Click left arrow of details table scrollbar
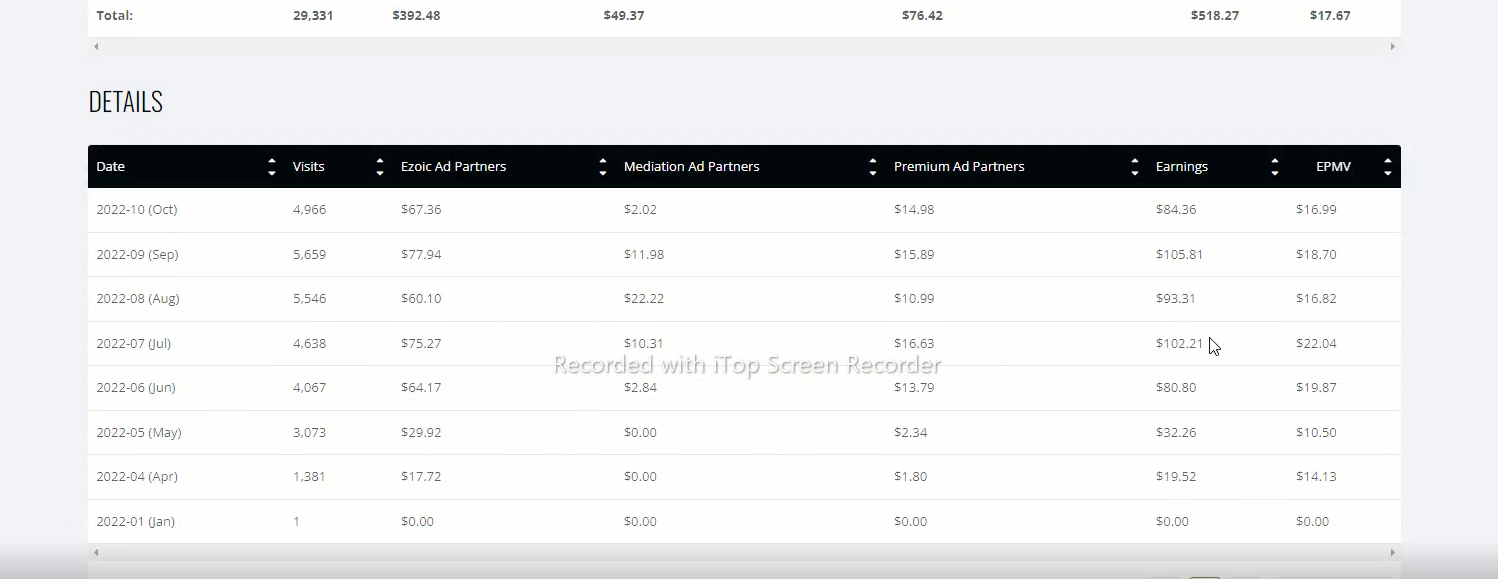Image resolution: width=1498 pixels, height=579 pixels. point(97,552)
